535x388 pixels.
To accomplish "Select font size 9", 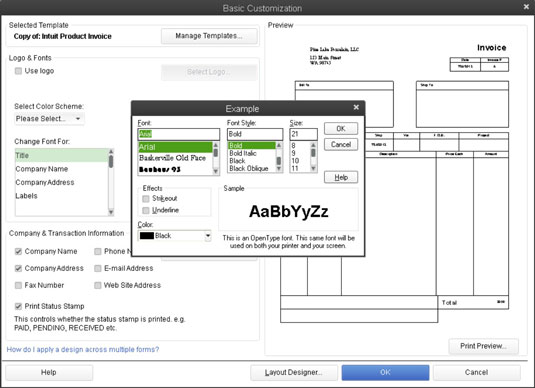I will 300,153.
